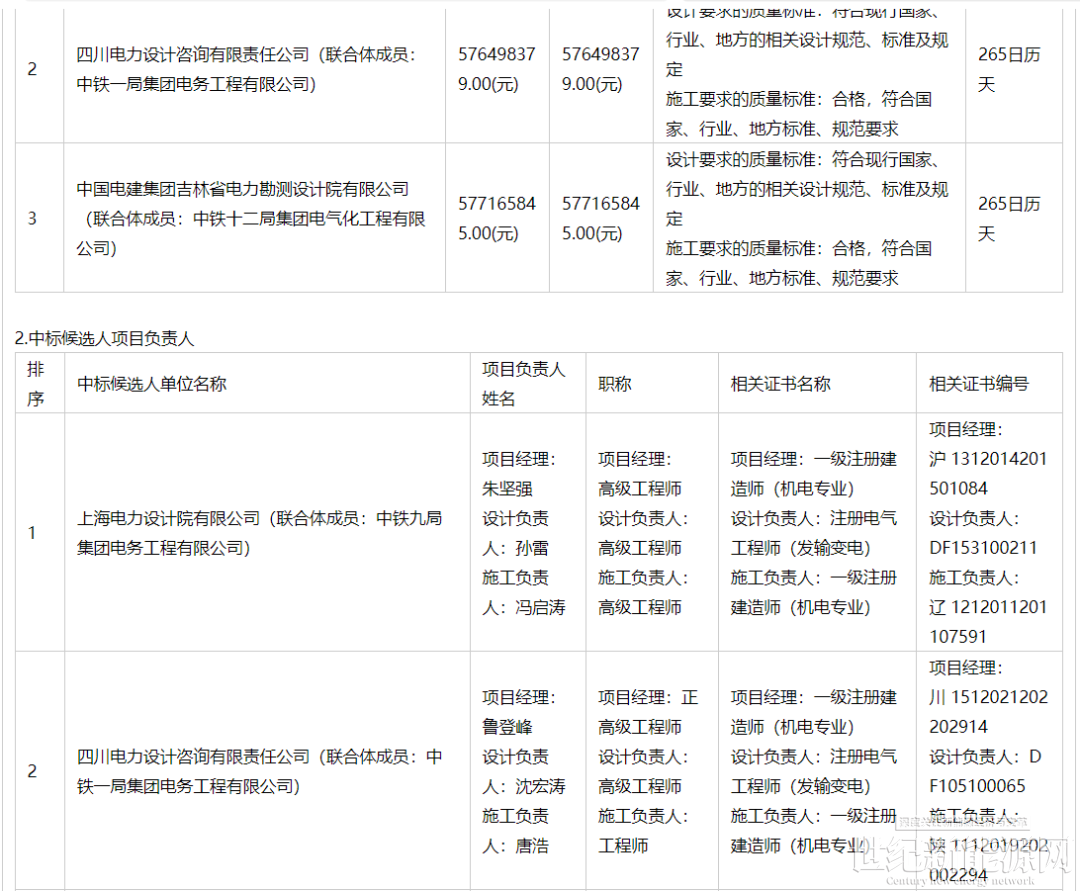Screen dimensions: 1080x891
Task: Click quality standard text in row 3
Action: click(807, 218)
